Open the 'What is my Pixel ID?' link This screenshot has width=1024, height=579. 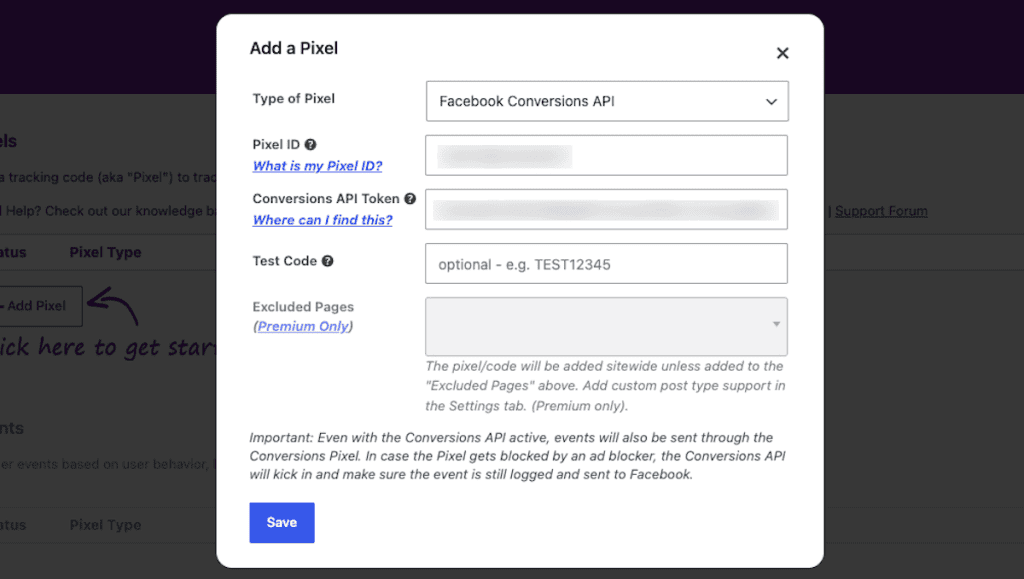click(317, 166)
